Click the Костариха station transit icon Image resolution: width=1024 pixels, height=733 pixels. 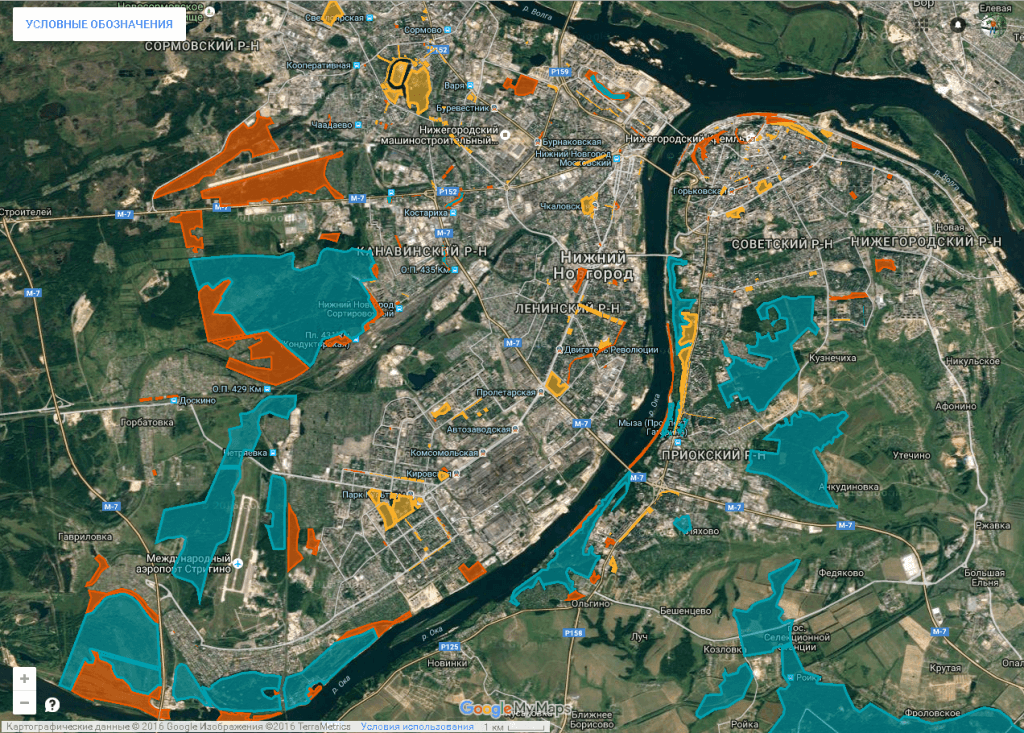pos(455,213)
